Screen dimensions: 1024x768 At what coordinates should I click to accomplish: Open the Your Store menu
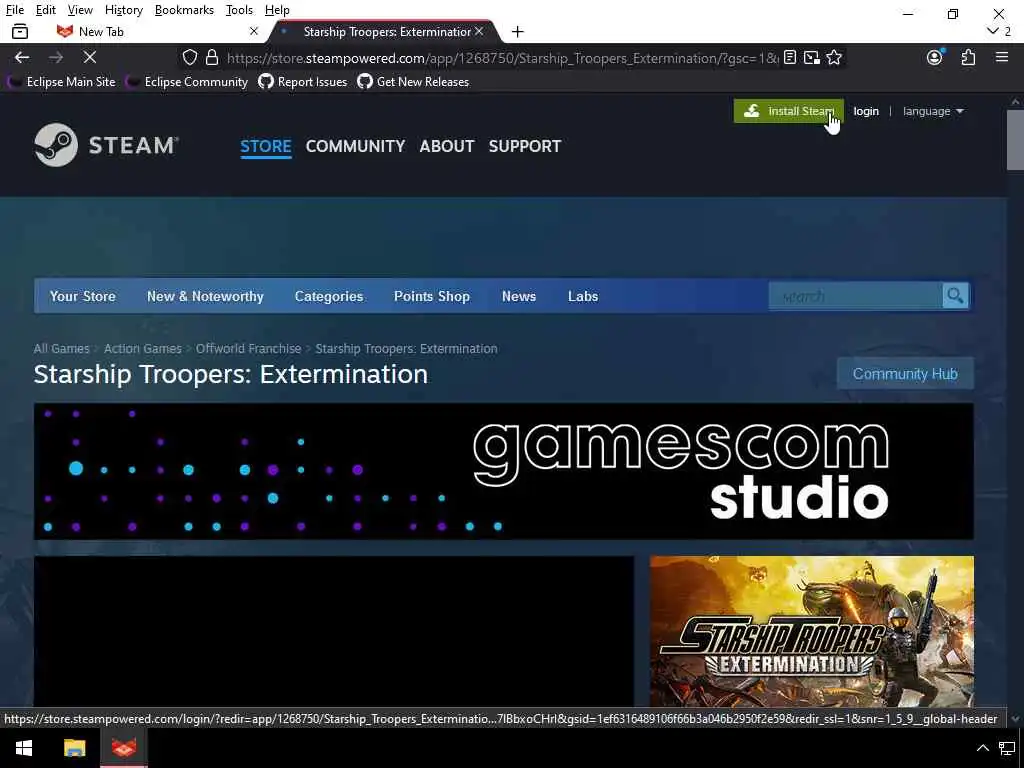(82, 296)
